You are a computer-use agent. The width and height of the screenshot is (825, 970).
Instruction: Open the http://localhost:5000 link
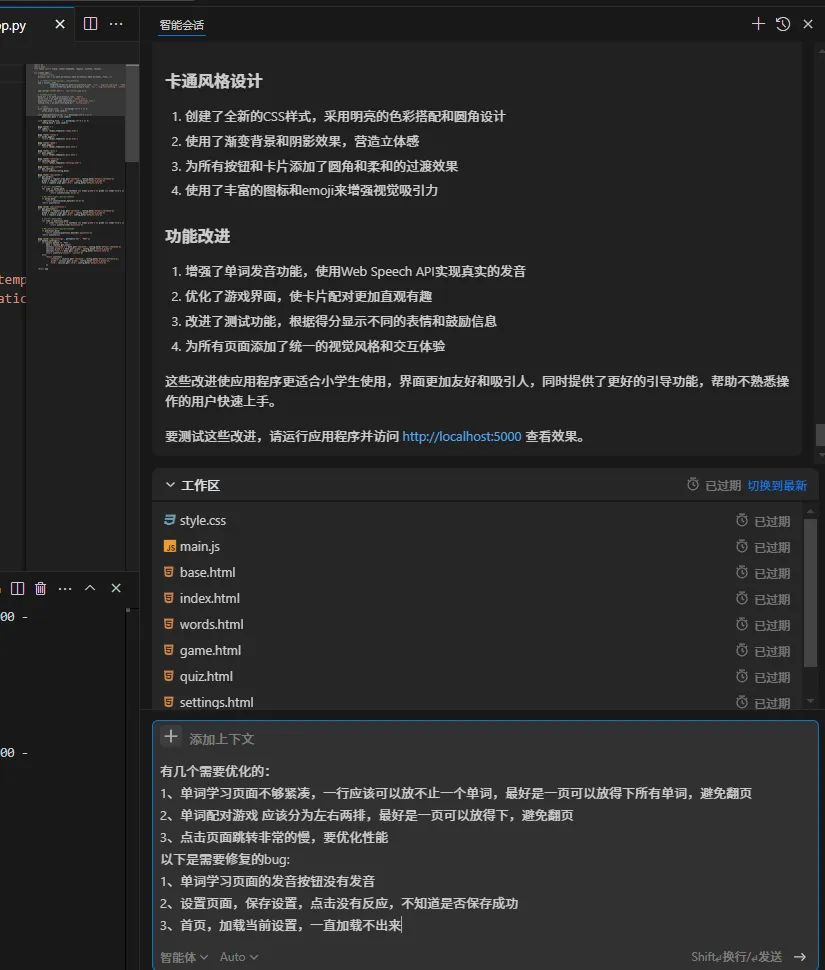click(x=461, y=436)
